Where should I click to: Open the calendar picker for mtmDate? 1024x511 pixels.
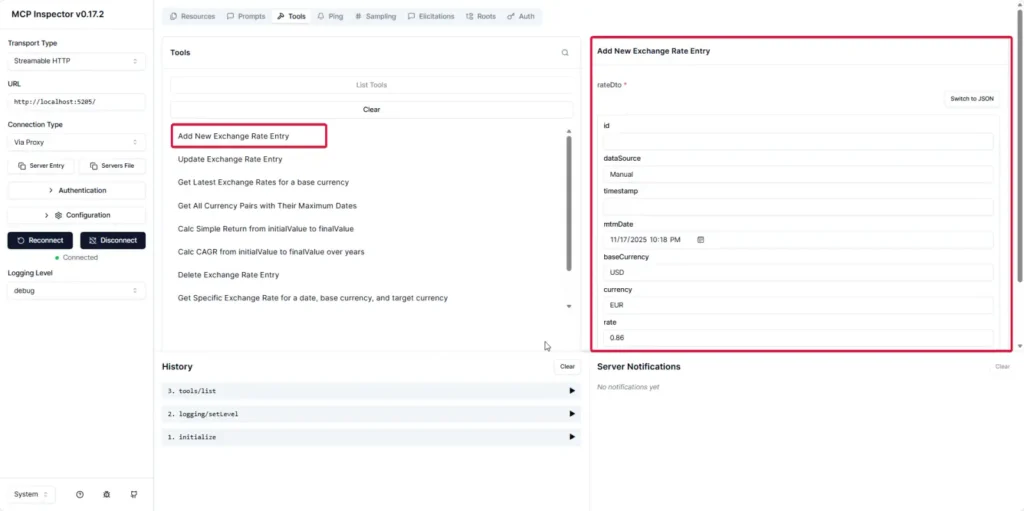click(701, 240)
